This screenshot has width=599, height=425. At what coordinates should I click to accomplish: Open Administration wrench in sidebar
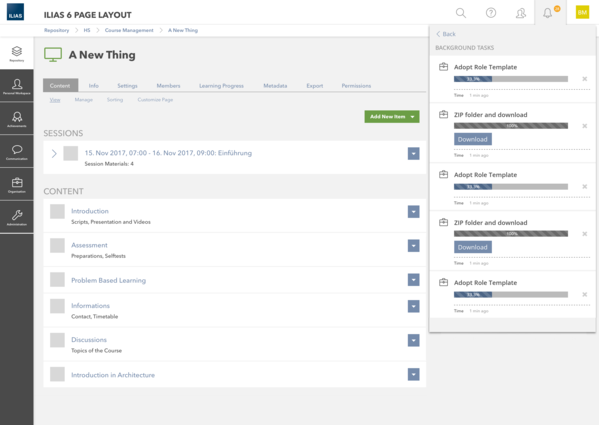pos(17,218)
